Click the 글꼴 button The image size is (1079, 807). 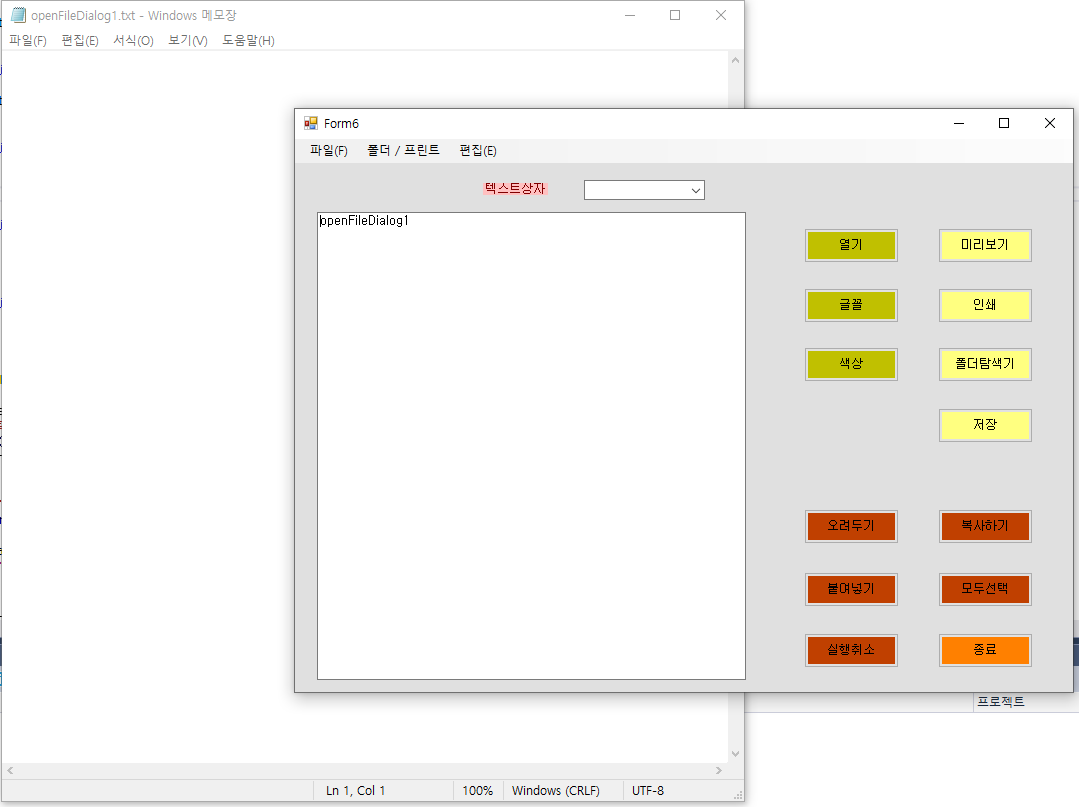coord(851,305)
